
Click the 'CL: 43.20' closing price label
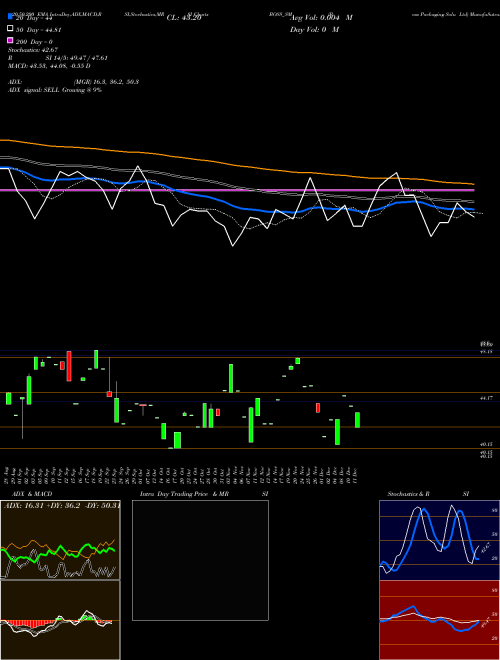click(184, 18)
